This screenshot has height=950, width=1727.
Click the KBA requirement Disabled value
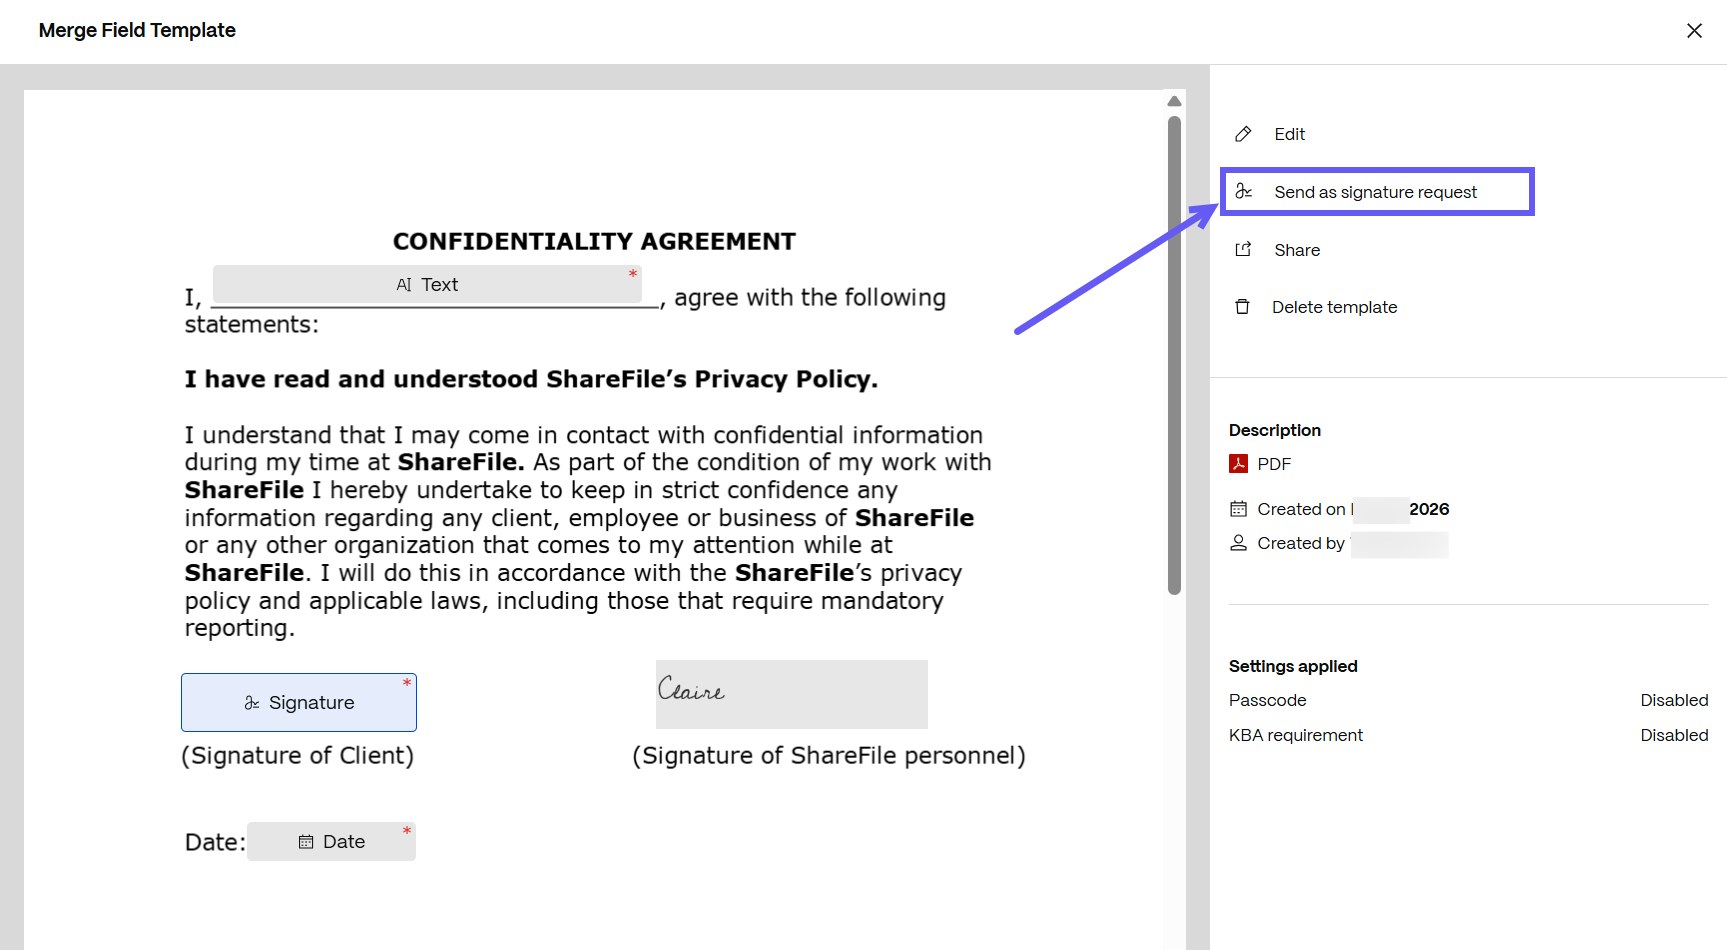1673,735
